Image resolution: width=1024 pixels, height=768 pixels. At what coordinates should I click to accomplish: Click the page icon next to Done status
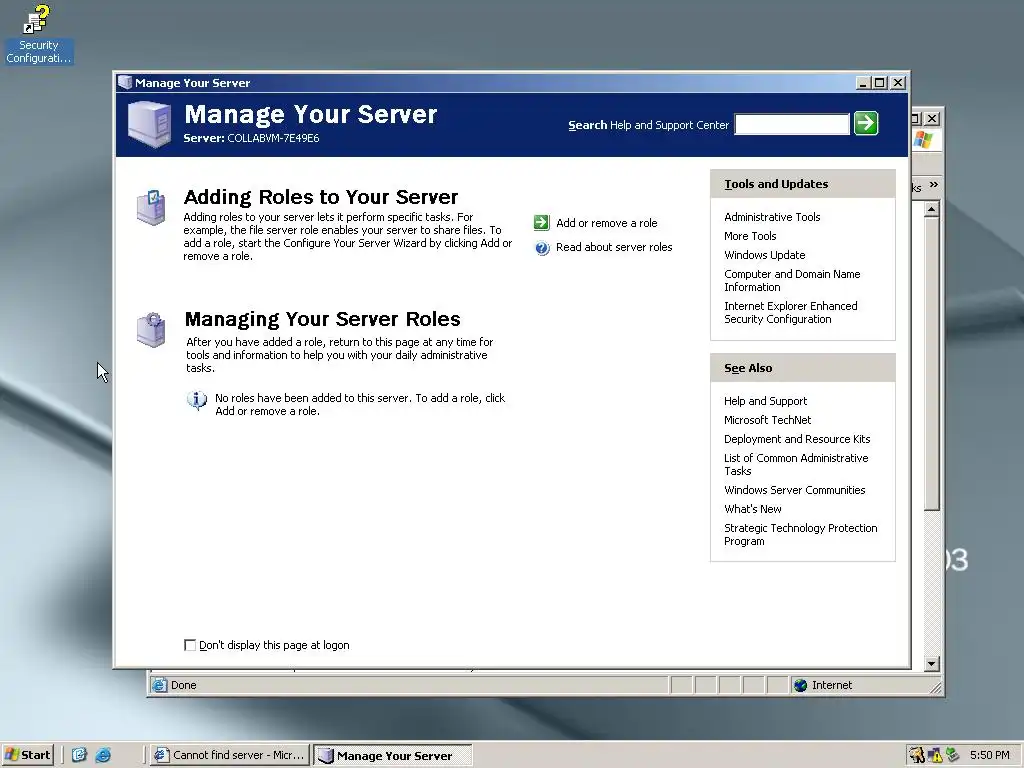click(x=159, y=685)
